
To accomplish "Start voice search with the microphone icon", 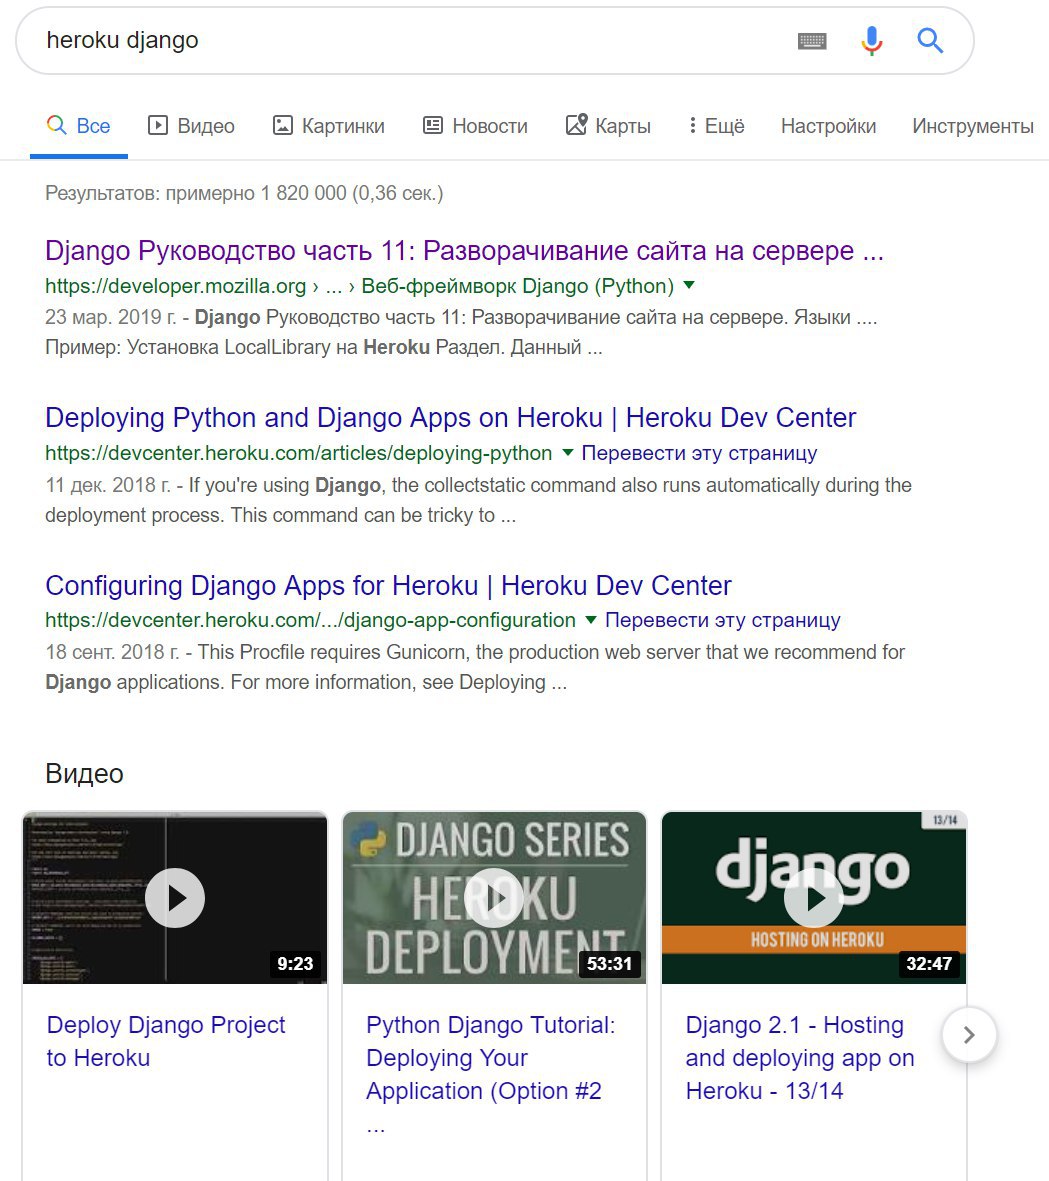I will [871, 41].
